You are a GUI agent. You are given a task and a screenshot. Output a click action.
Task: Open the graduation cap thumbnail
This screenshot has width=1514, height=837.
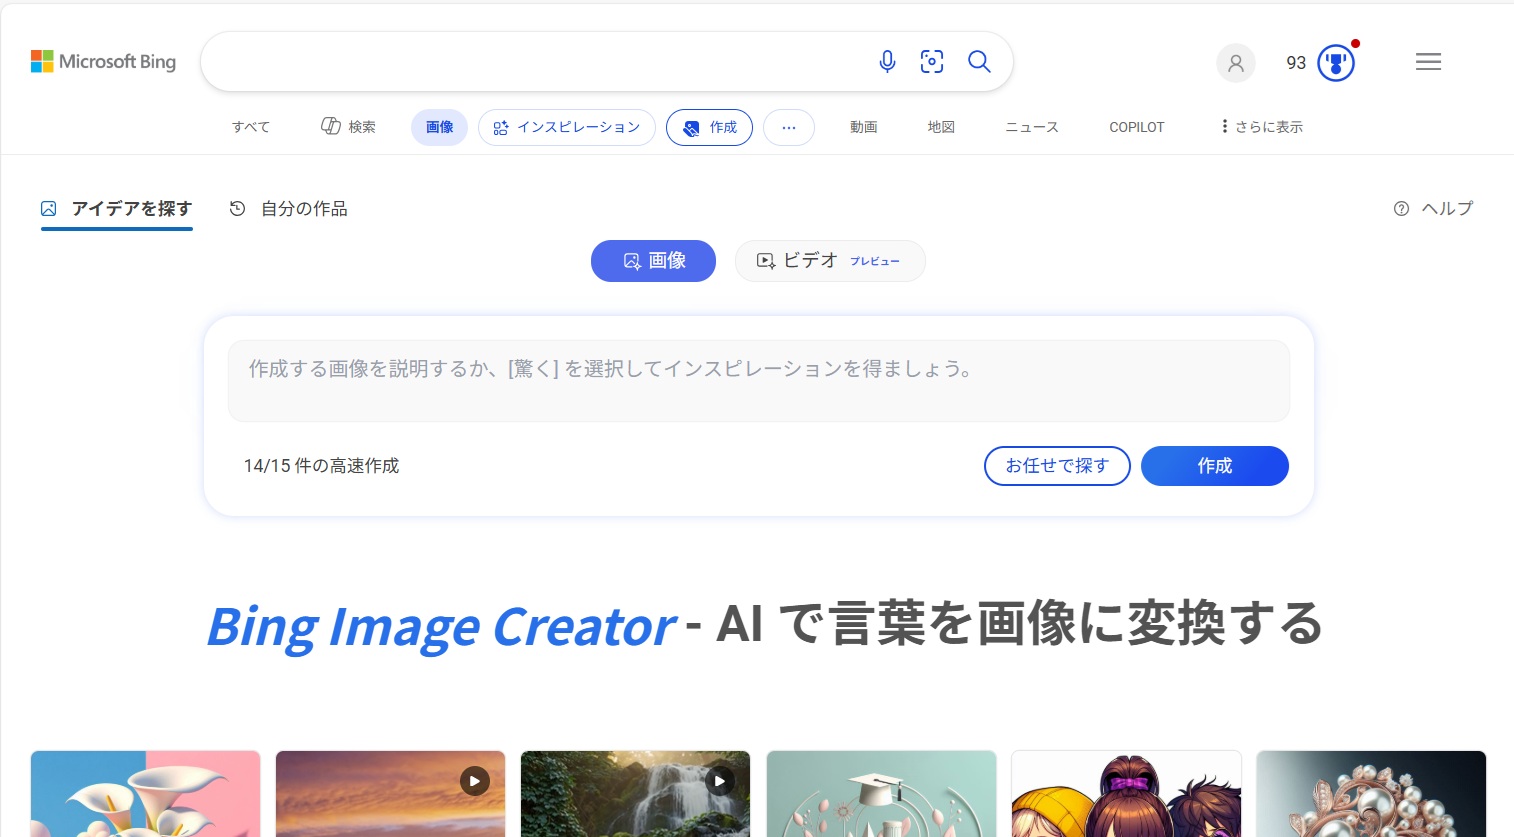tap(881, 794)
